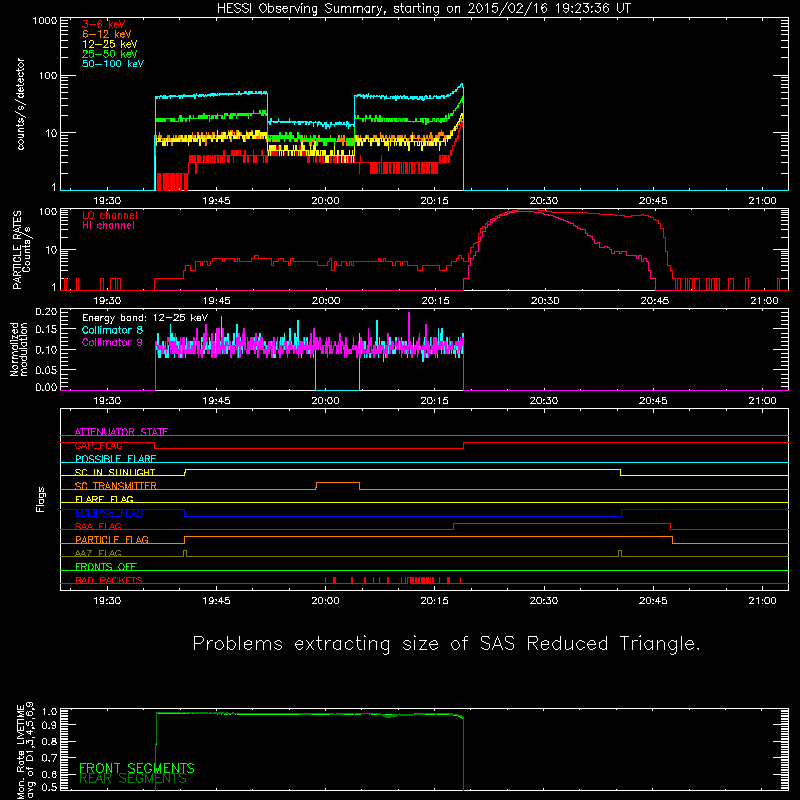Click the LO channel legend entry
This screenshot has width=800, height=800.
(110, 215)
